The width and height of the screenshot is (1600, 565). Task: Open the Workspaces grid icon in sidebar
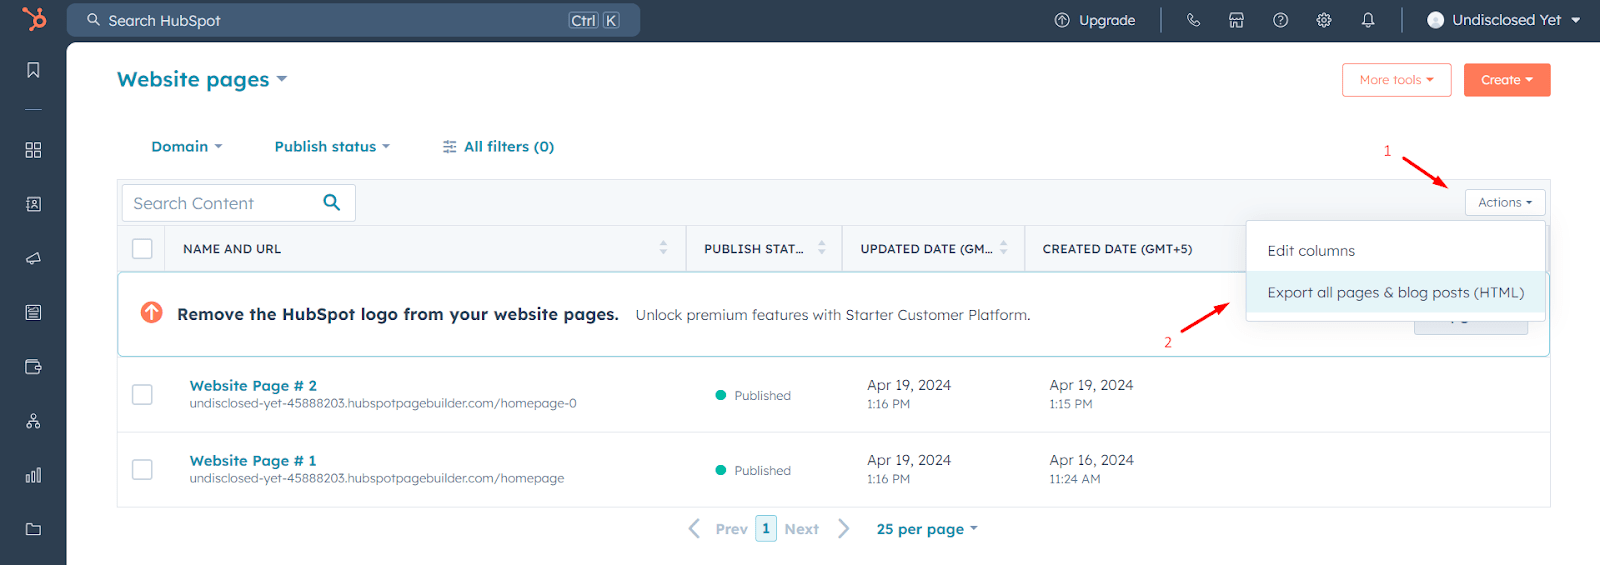(x=33, y=150)
